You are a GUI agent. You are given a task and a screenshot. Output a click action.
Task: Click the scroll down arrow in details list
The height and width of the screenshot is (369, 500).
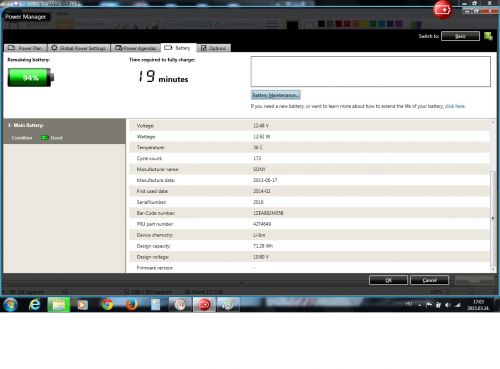pyautogui.click(x=493, y=268)
